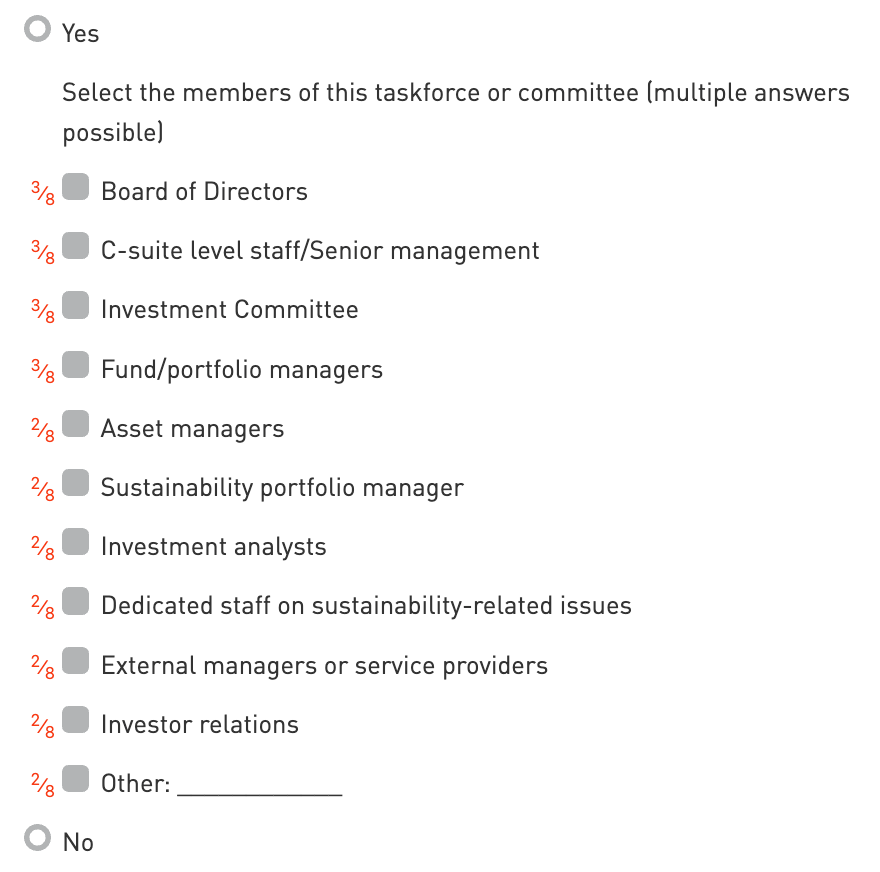Tick C-suite level staff/Senior management checkbox
Image resolution: width=880 pixels, height=872 pixels.
click(x=76, y=247)
